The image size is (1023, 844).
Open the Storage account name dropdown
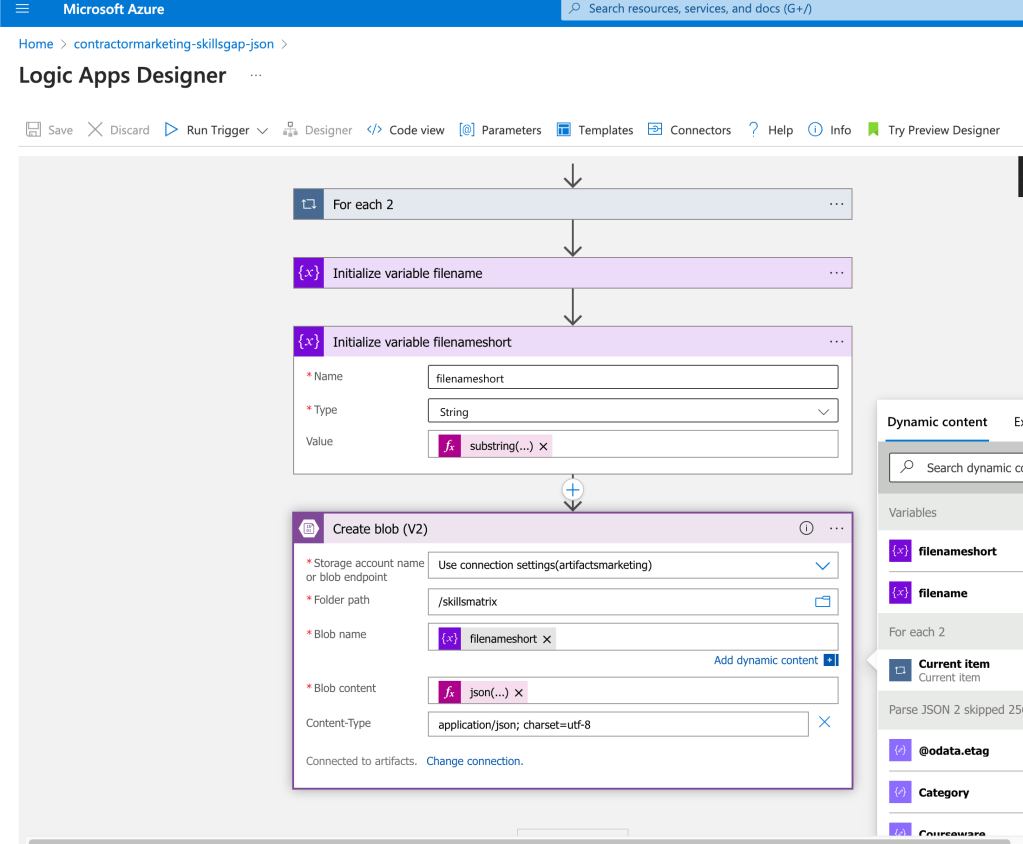[633, 565]
